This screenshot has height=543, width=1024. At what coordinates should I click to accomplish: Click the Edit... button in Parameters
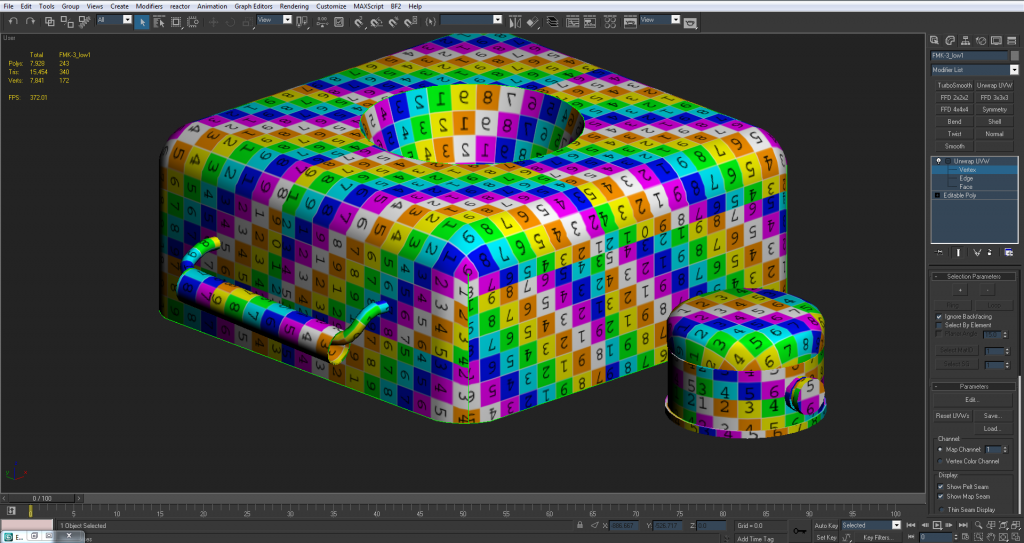tap(971, 399)
